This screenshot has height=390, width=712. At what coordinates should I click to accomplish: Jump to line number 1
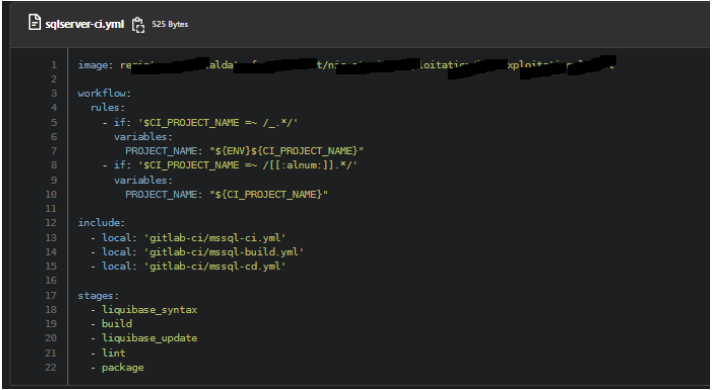[54, 65]
